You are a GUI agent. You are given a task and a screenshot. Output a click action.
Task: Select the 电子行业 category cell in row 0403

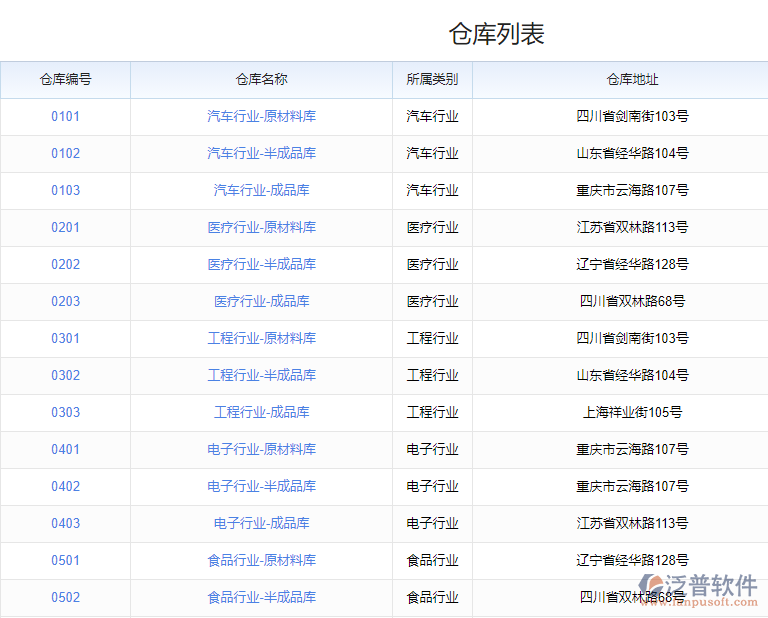coord(432,523)
